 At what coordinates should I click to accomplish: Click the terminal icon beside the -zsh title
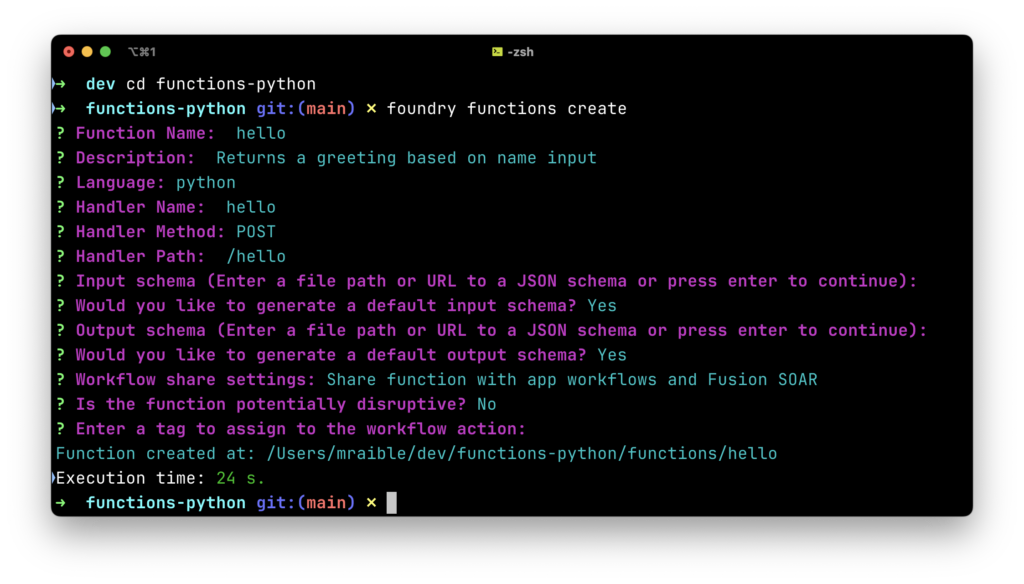(x=497, y=52)
